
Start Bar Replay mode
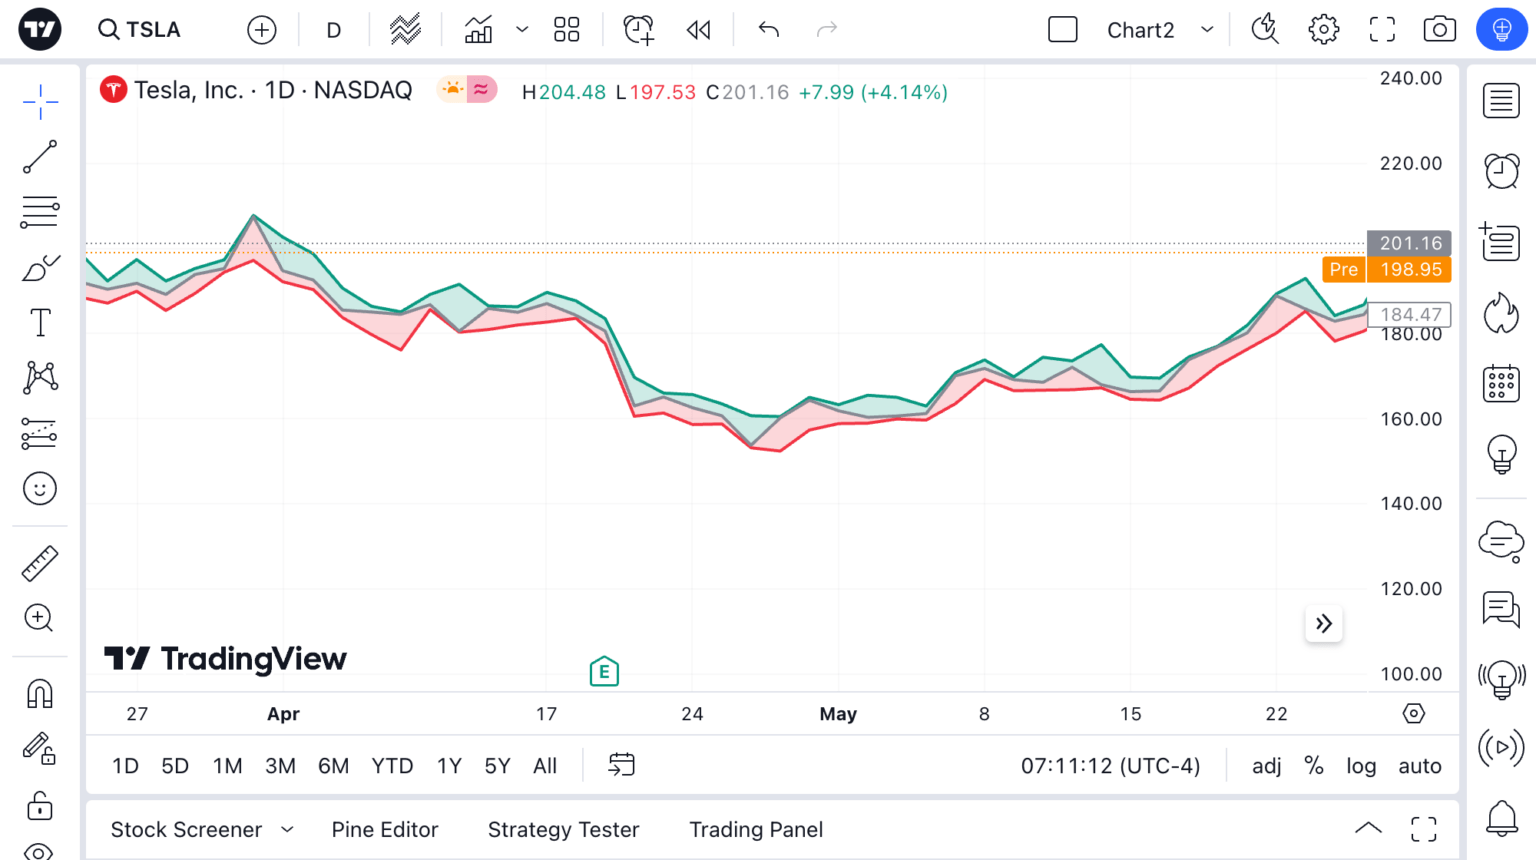click(698, 29)
